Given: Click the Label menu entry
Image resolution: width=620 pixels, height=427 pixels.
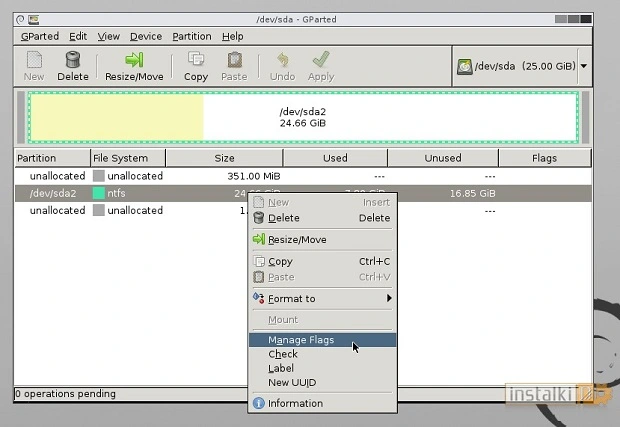Looking at the screenshot, I should (281, 368).
